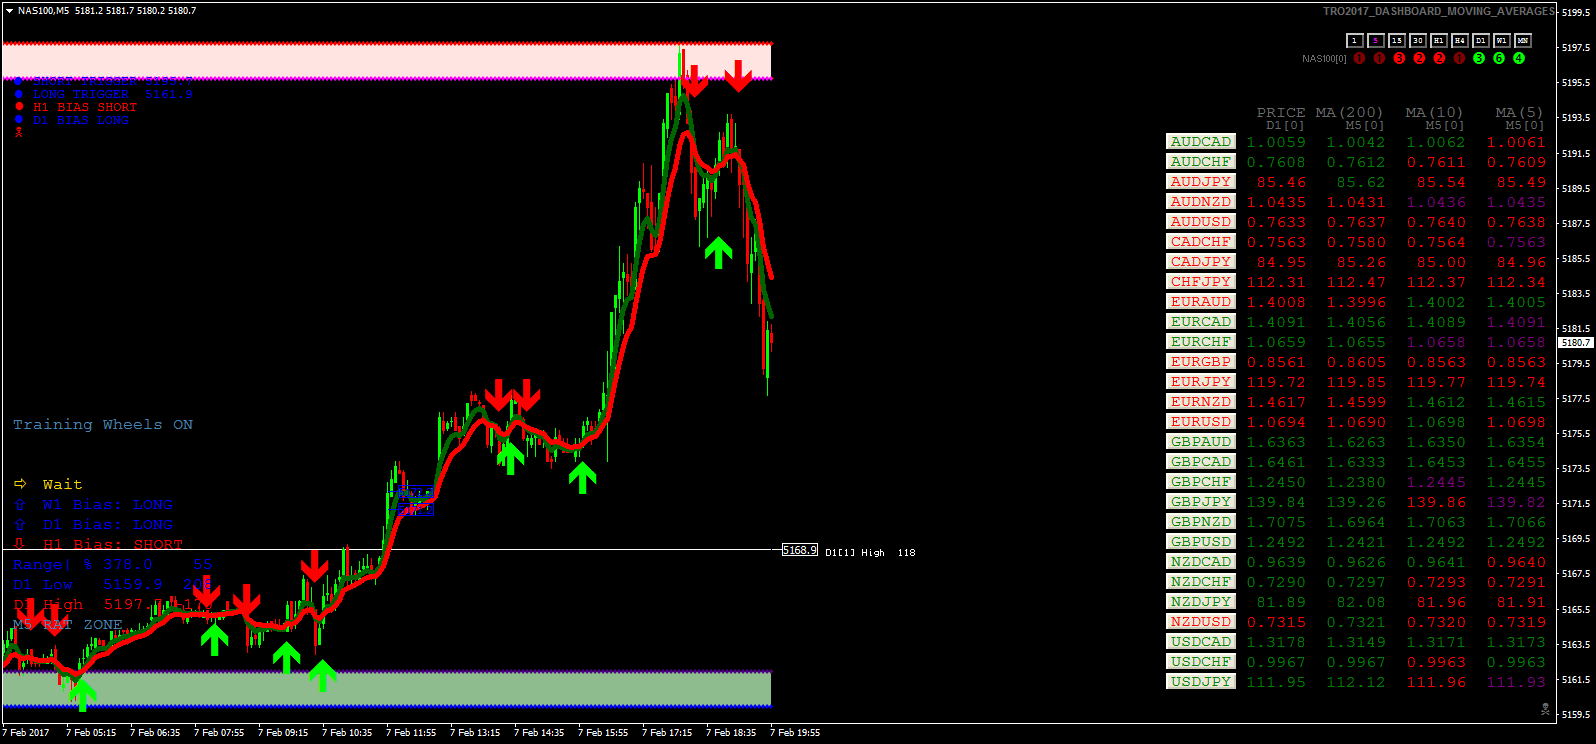
Task: Switch to the D1 timeframe button
Action: (1481, 40)
